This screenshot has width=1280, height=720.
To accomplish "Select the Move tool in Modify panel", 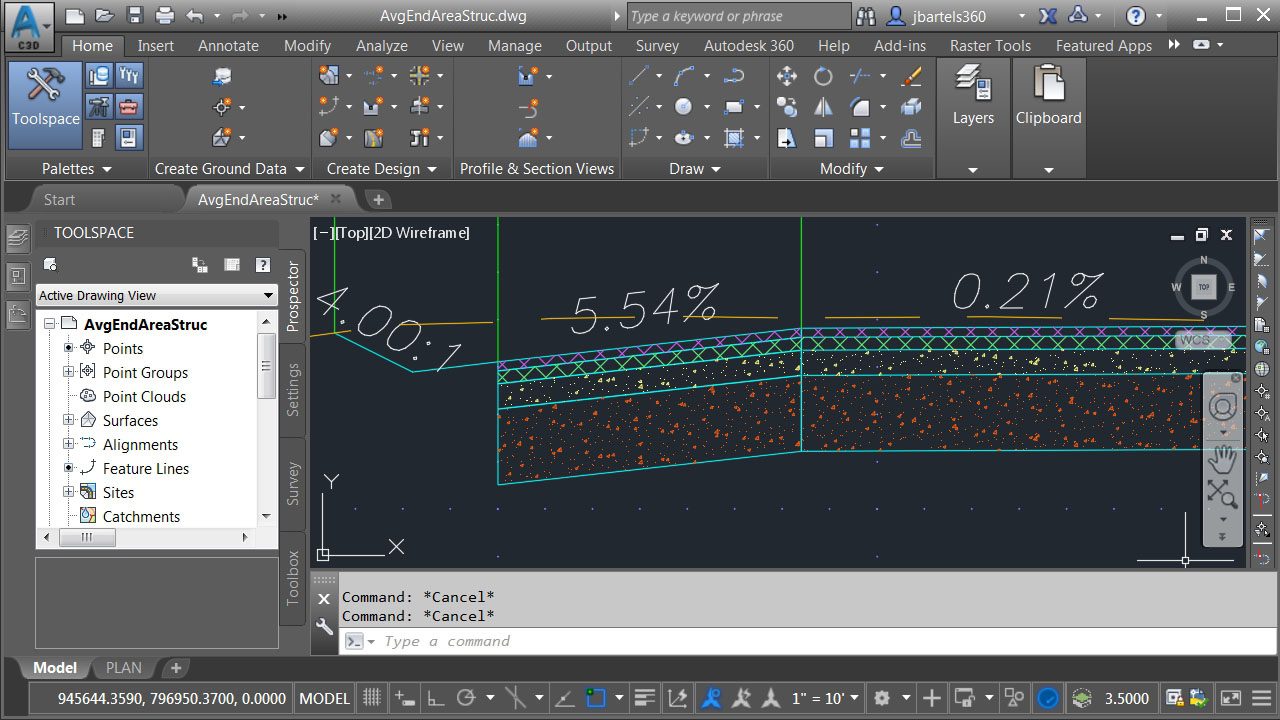I will click(787, 77).
